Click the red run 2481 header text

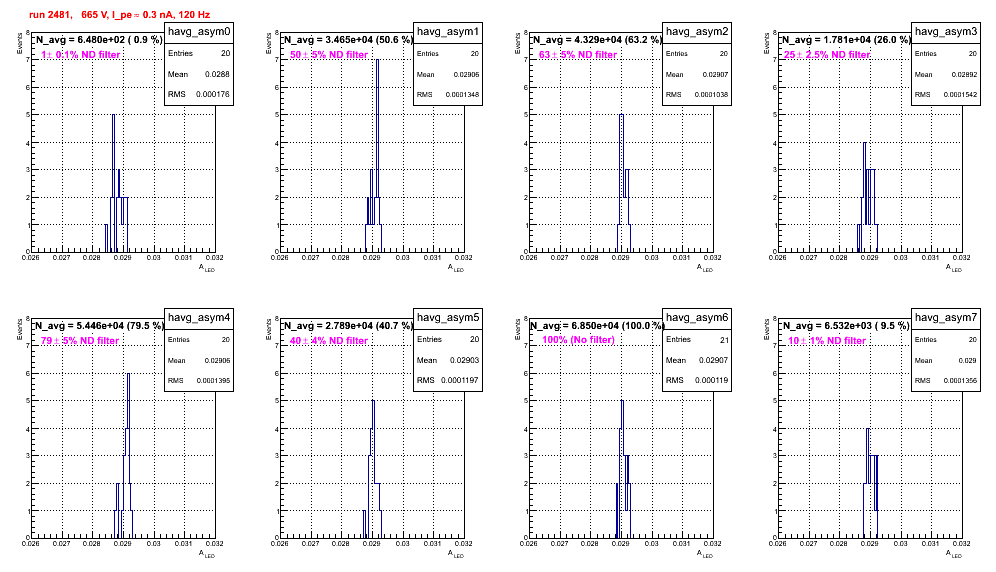coord(119,15)
